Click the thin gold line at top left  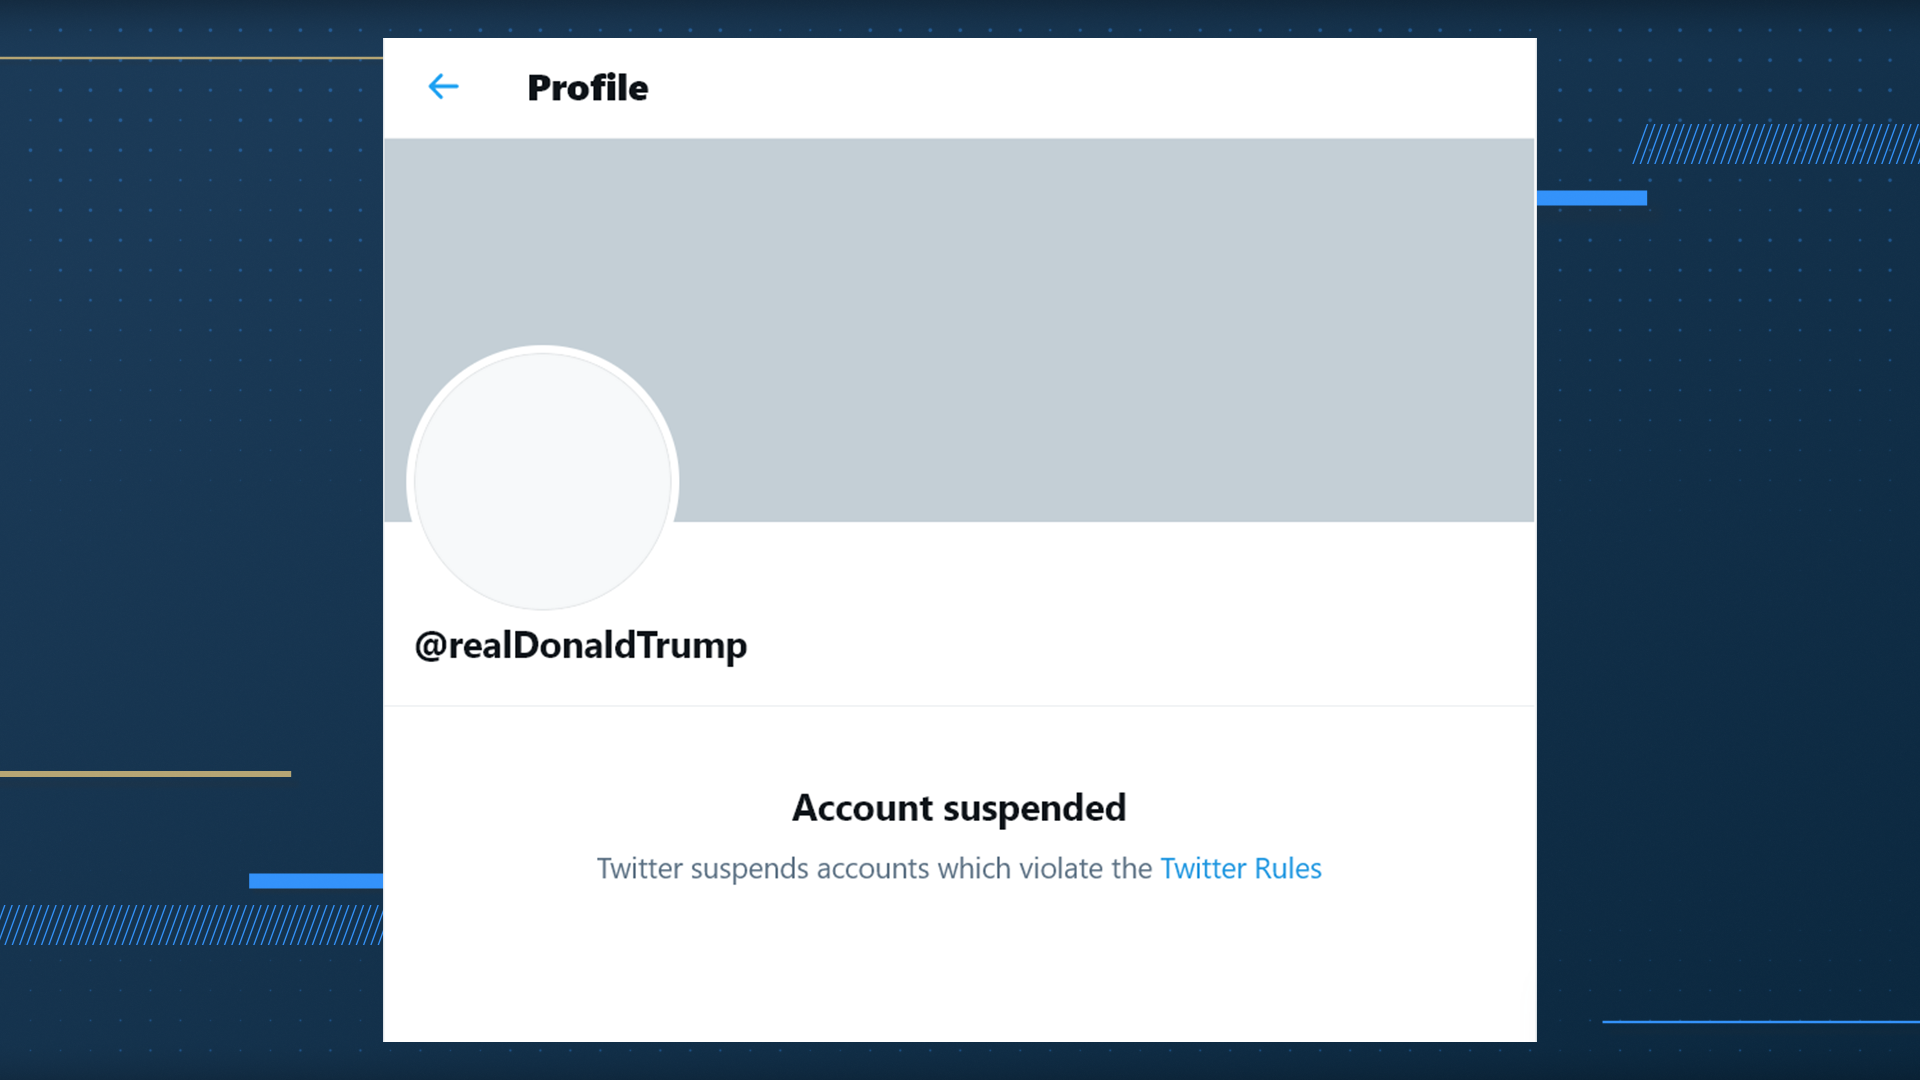click(190, 58)
